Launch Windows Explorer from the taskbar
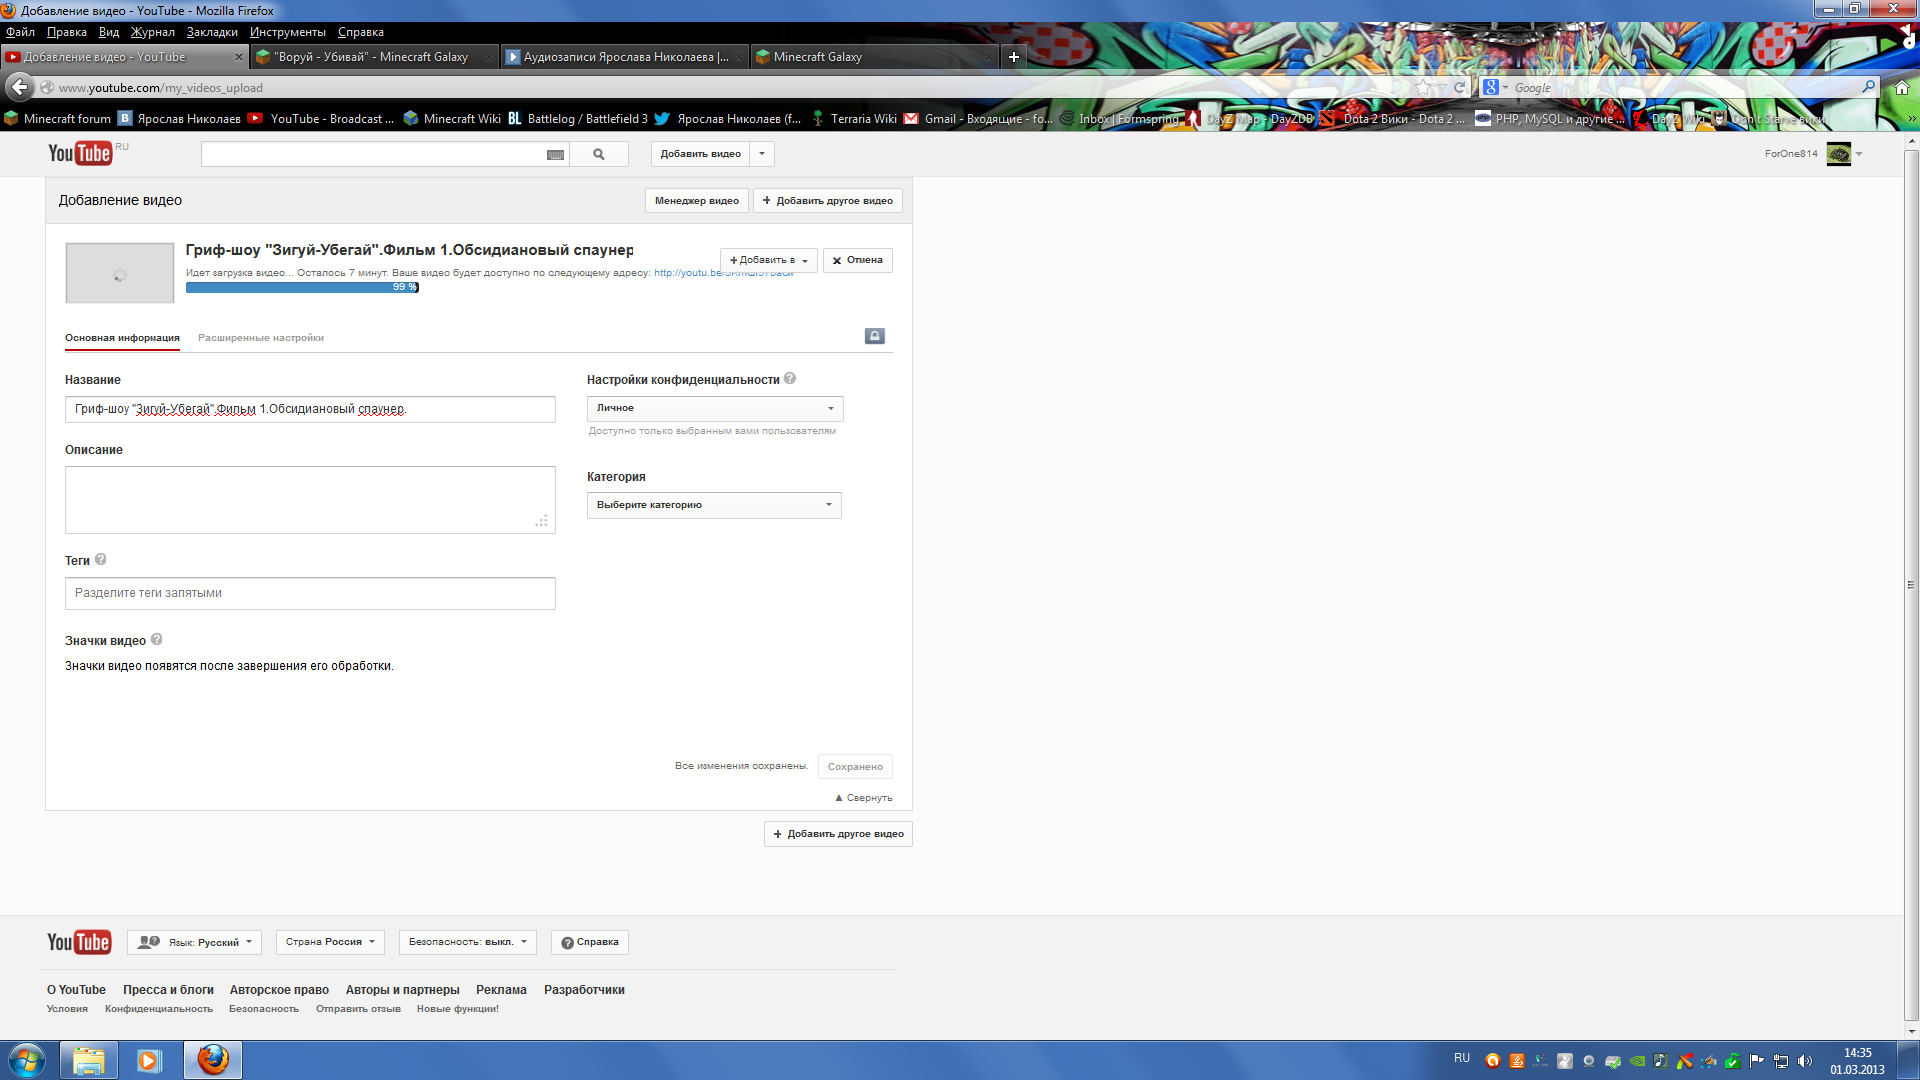Image resolution: width=1920 pixels, height=1080 pixels. click(x=88, y=1060)
